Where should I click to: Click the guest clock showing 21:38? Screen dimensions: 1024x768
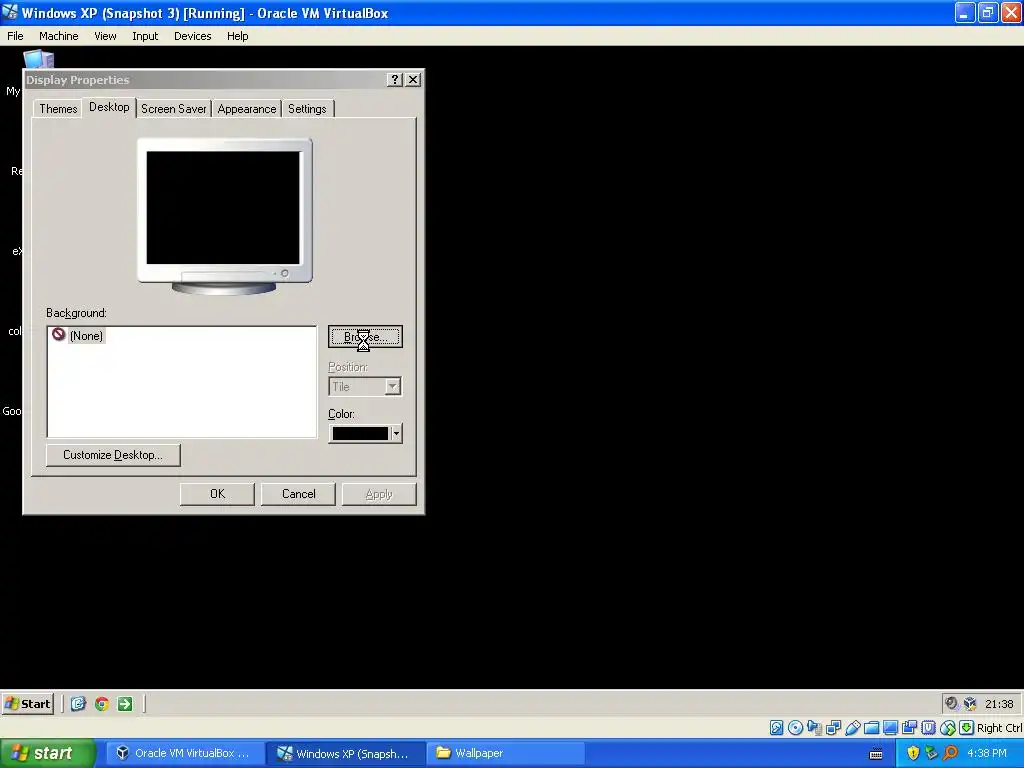[x=999, y=704]
